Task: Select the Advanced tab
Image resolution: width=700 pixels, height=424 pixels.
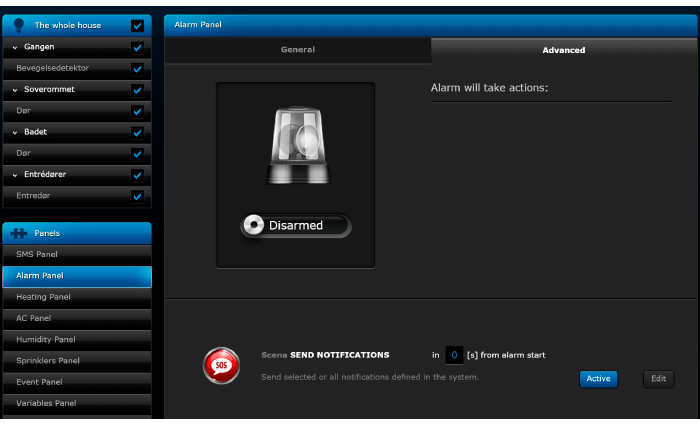Action: (x=563, y=50)
